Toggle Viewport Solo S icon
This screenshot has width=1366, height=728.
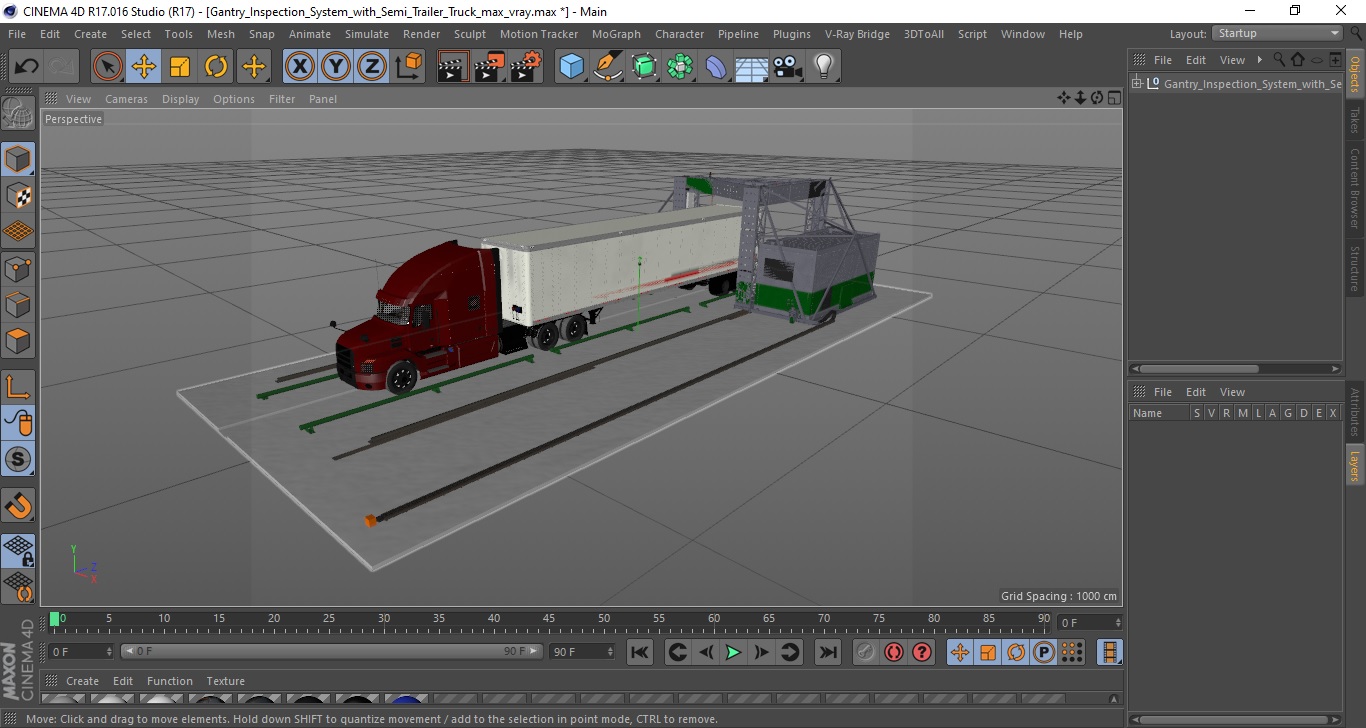(x=18, y=459)
